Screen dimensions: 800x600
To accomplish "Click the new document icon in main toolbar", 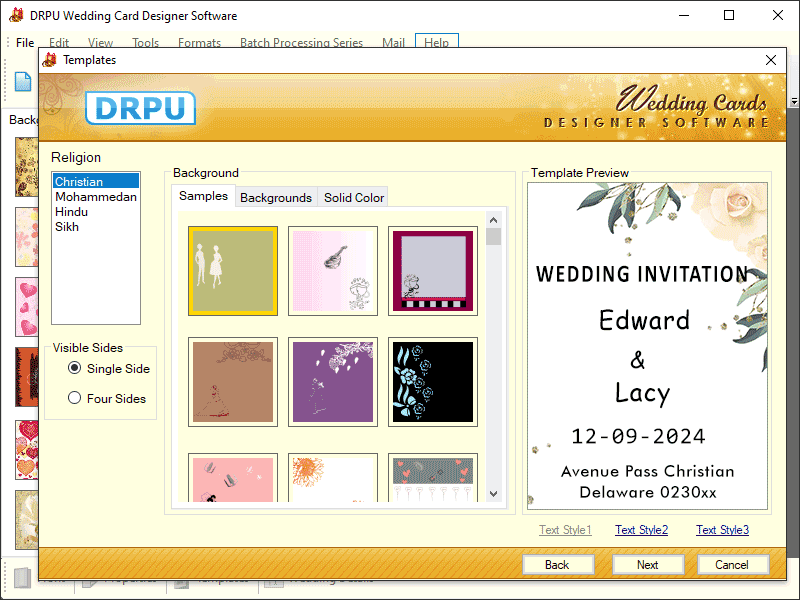I will pyautogui.click(x=23, y=82).
